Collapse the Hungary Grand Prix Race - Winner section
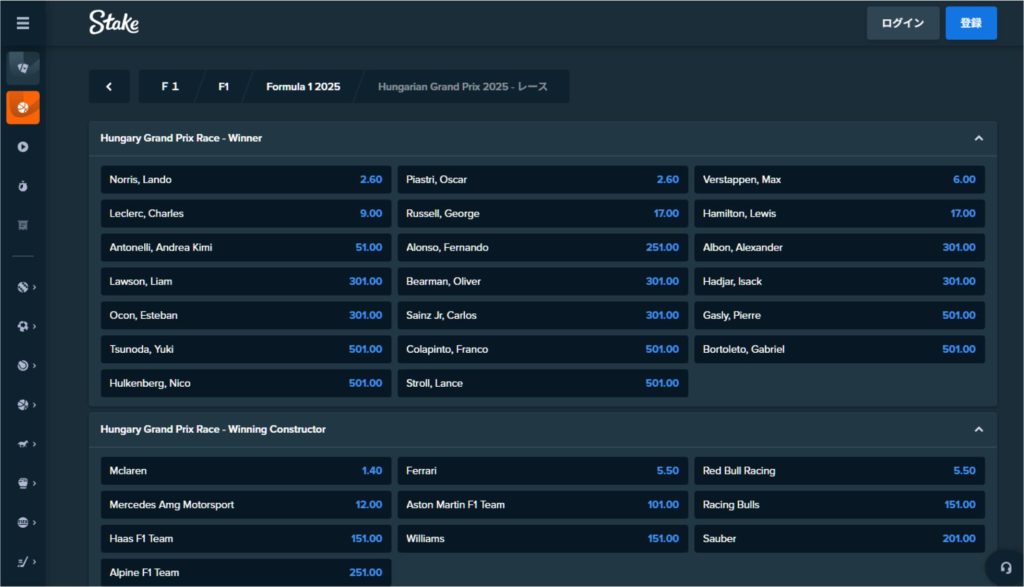This screenshot has width=1024, height=587. [978, 138]
